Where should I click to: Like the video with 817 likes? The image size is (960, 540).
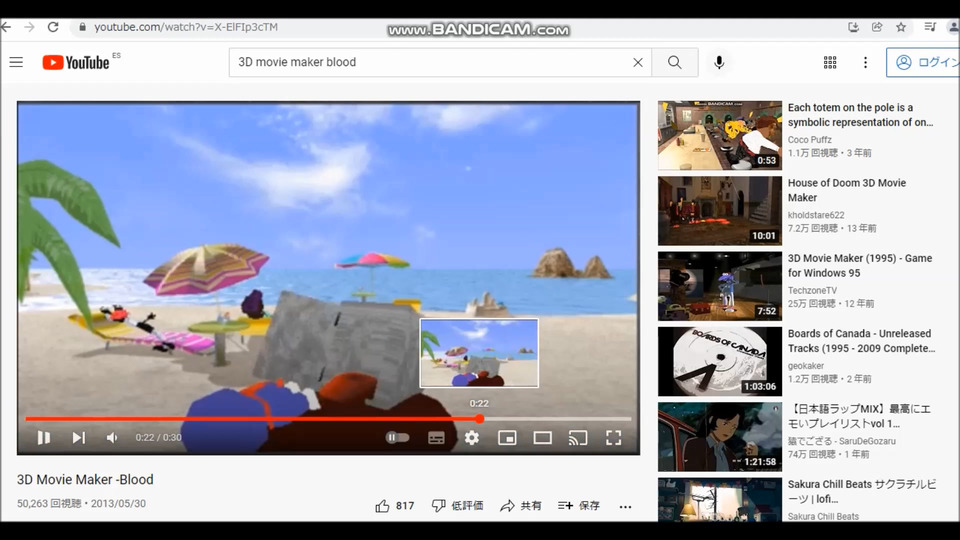pos(395,506)
